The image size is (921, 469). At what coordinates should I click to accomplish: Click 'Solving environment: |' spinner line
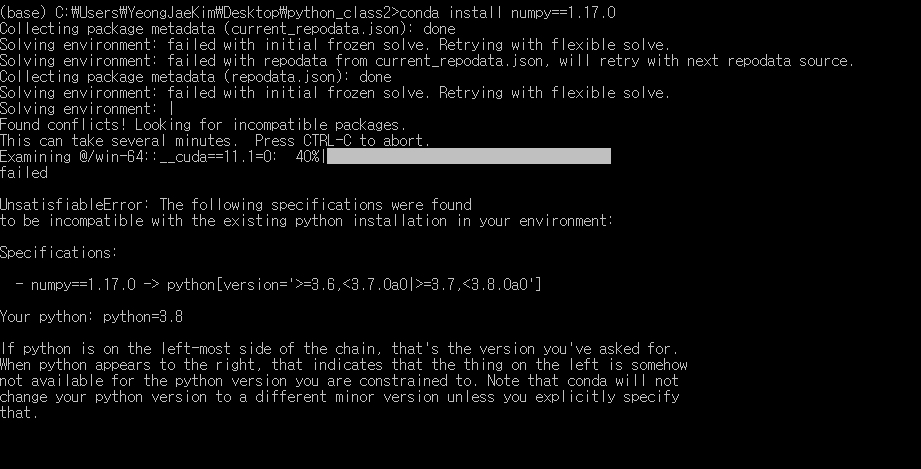88,109
